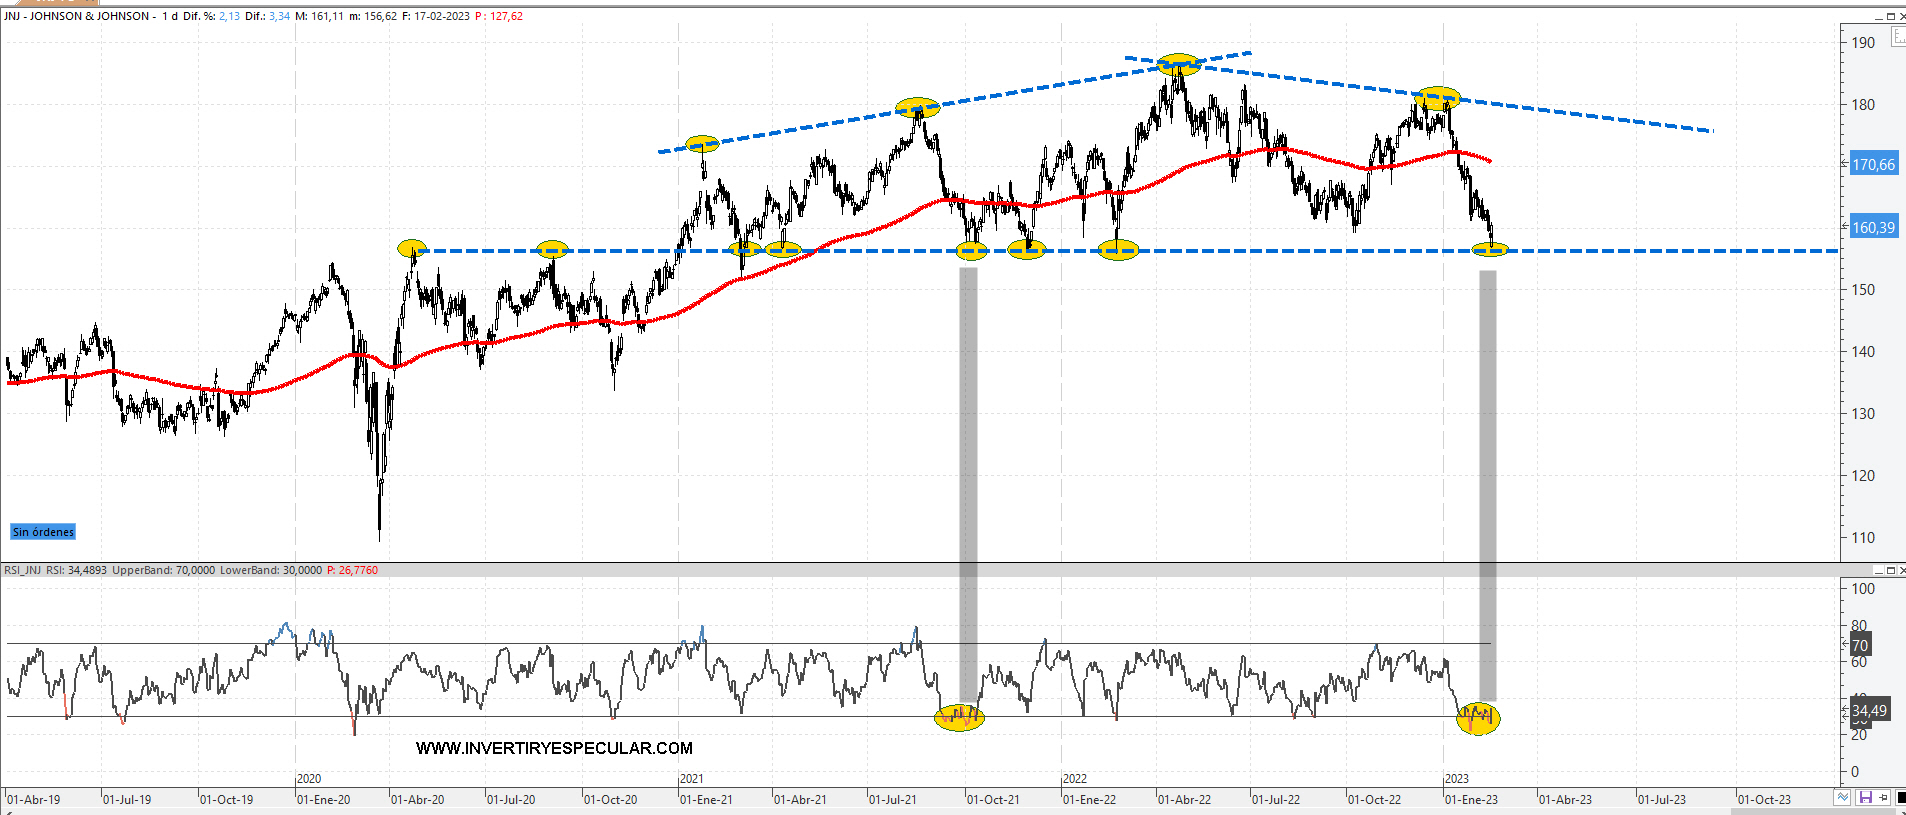Select the JNJ - Johnson & Johnson chart title
Viewport: 1906px width, 815px height.
[76, 16]
